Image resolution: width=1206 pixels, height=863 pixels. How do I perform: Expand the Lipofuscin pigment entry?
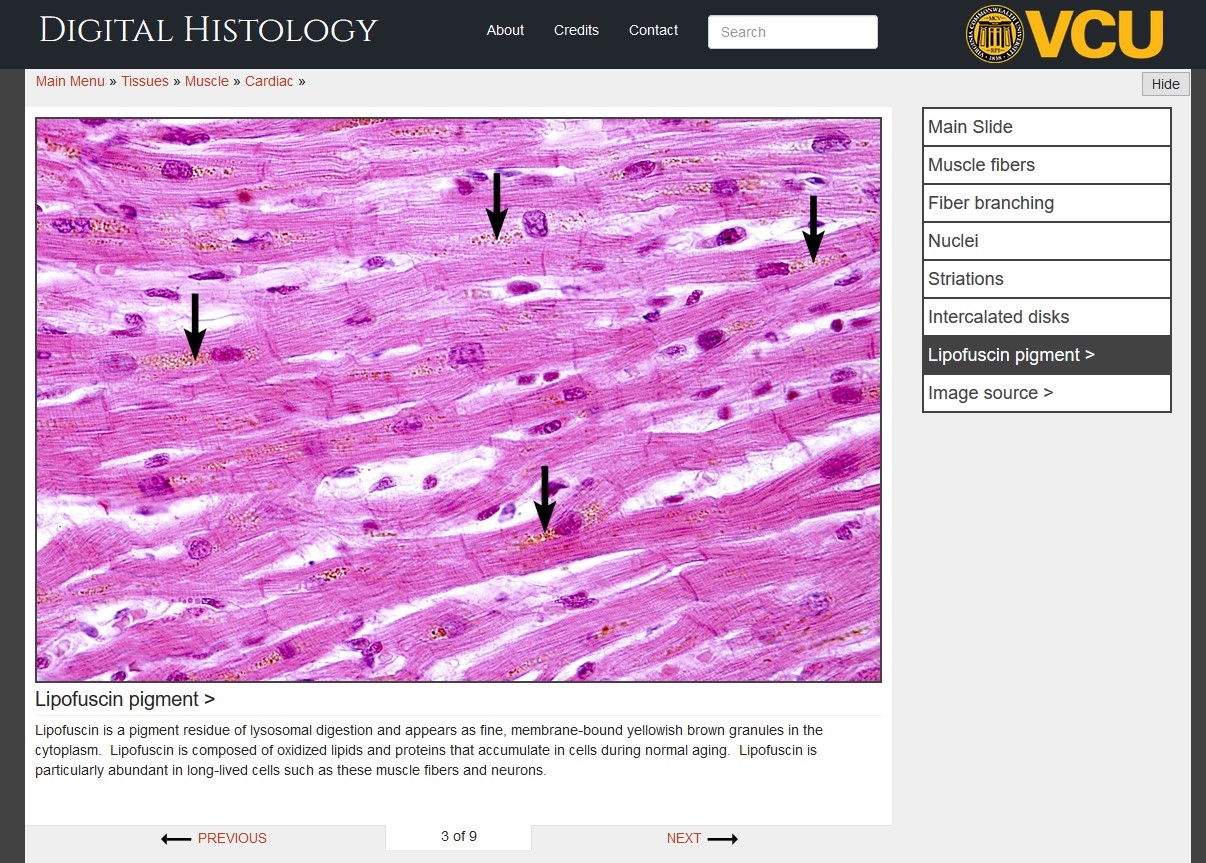1046,355
